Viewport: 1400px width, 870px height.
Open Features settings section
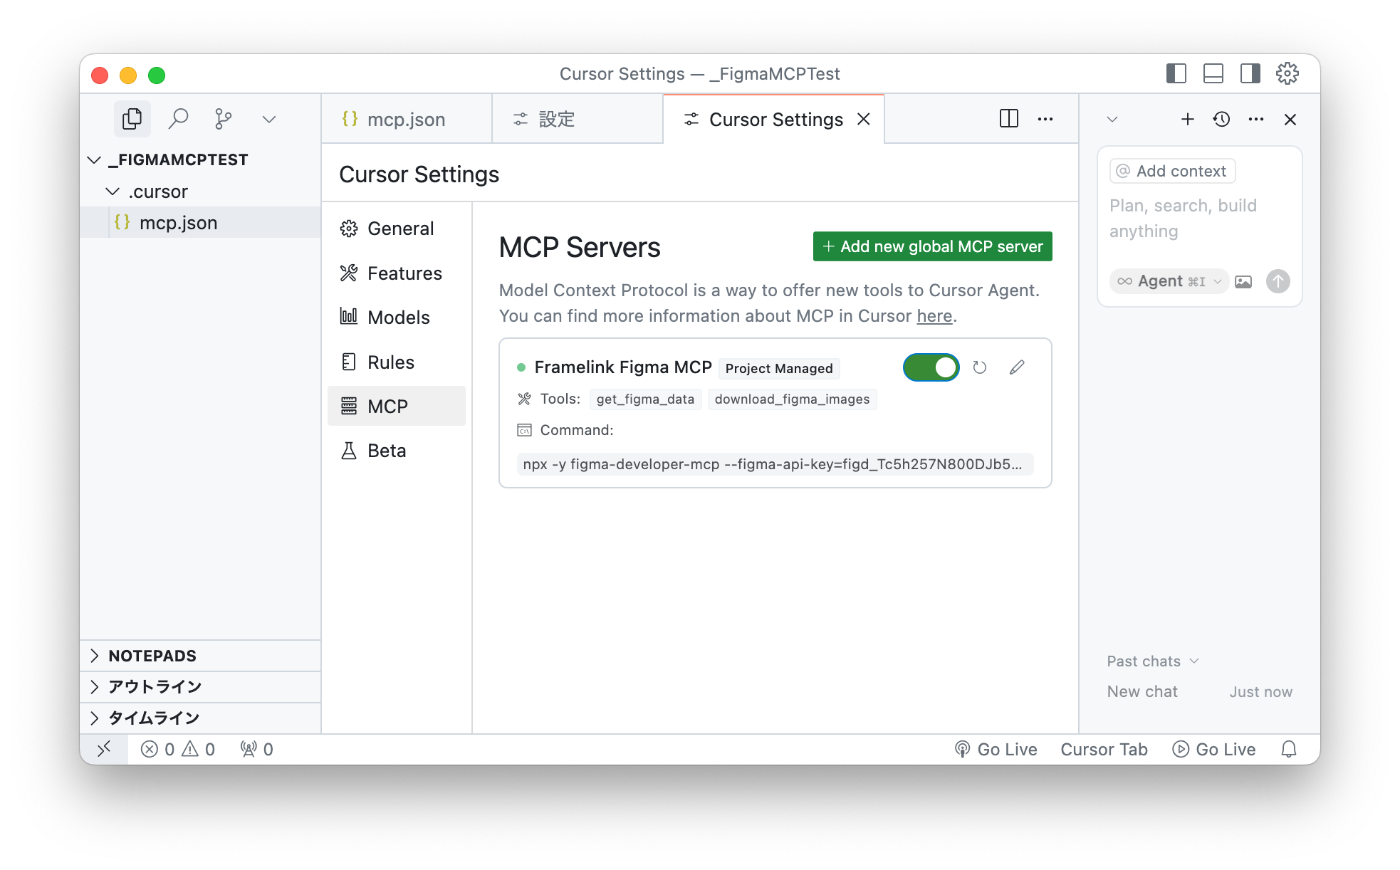[397, 273]
